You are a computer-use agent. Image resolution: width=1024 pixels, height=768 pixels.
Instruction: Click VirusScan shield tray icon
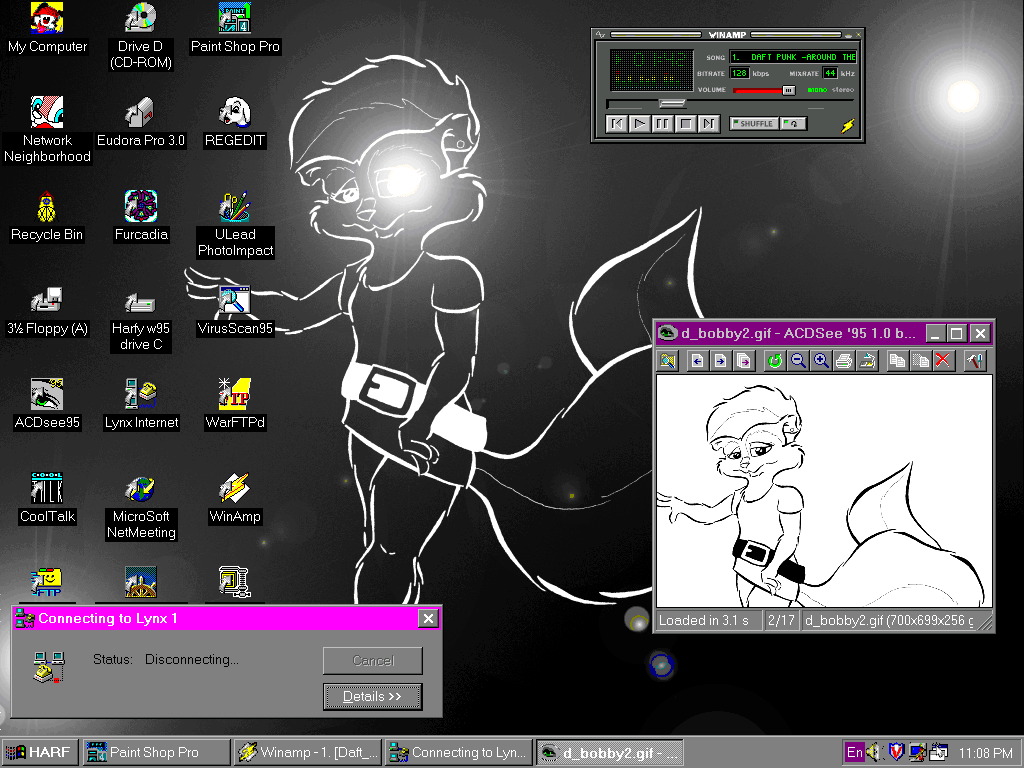pyautogui.click(x=896, y=752)
